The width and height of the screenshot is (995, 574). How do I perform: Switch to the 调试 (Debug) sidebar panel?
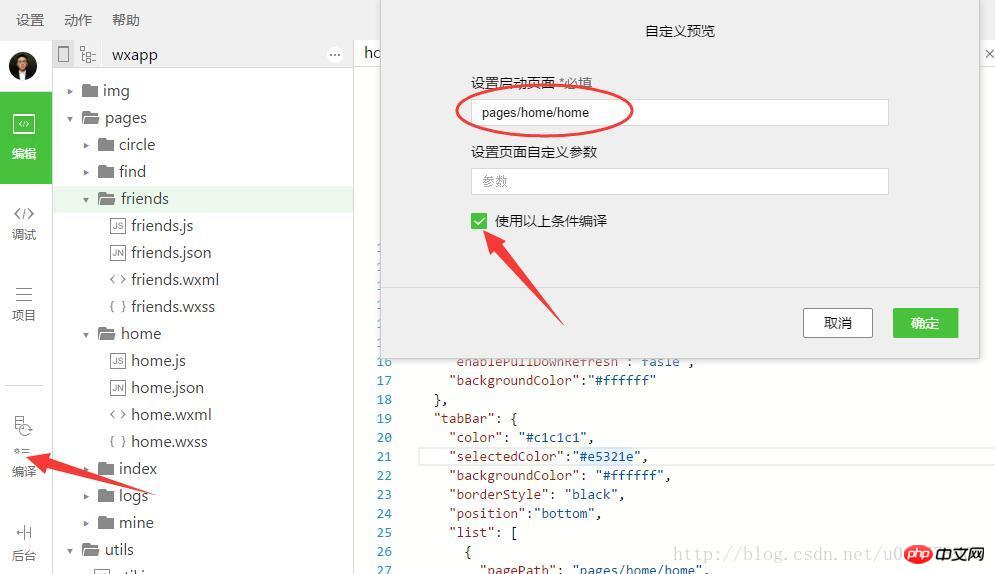(24, 222)
